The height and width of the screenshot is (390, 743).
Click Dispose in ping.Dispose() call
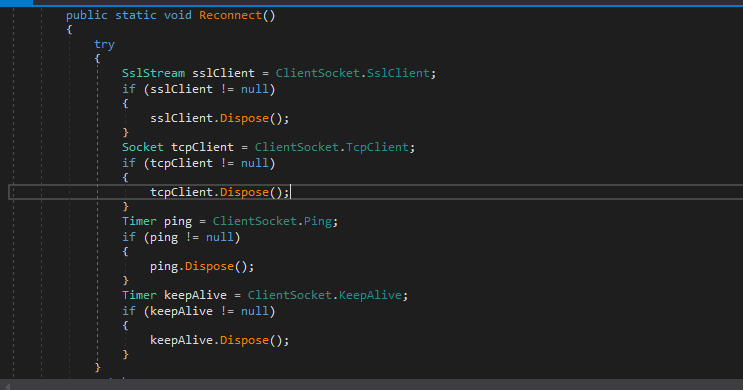point(209,266)
